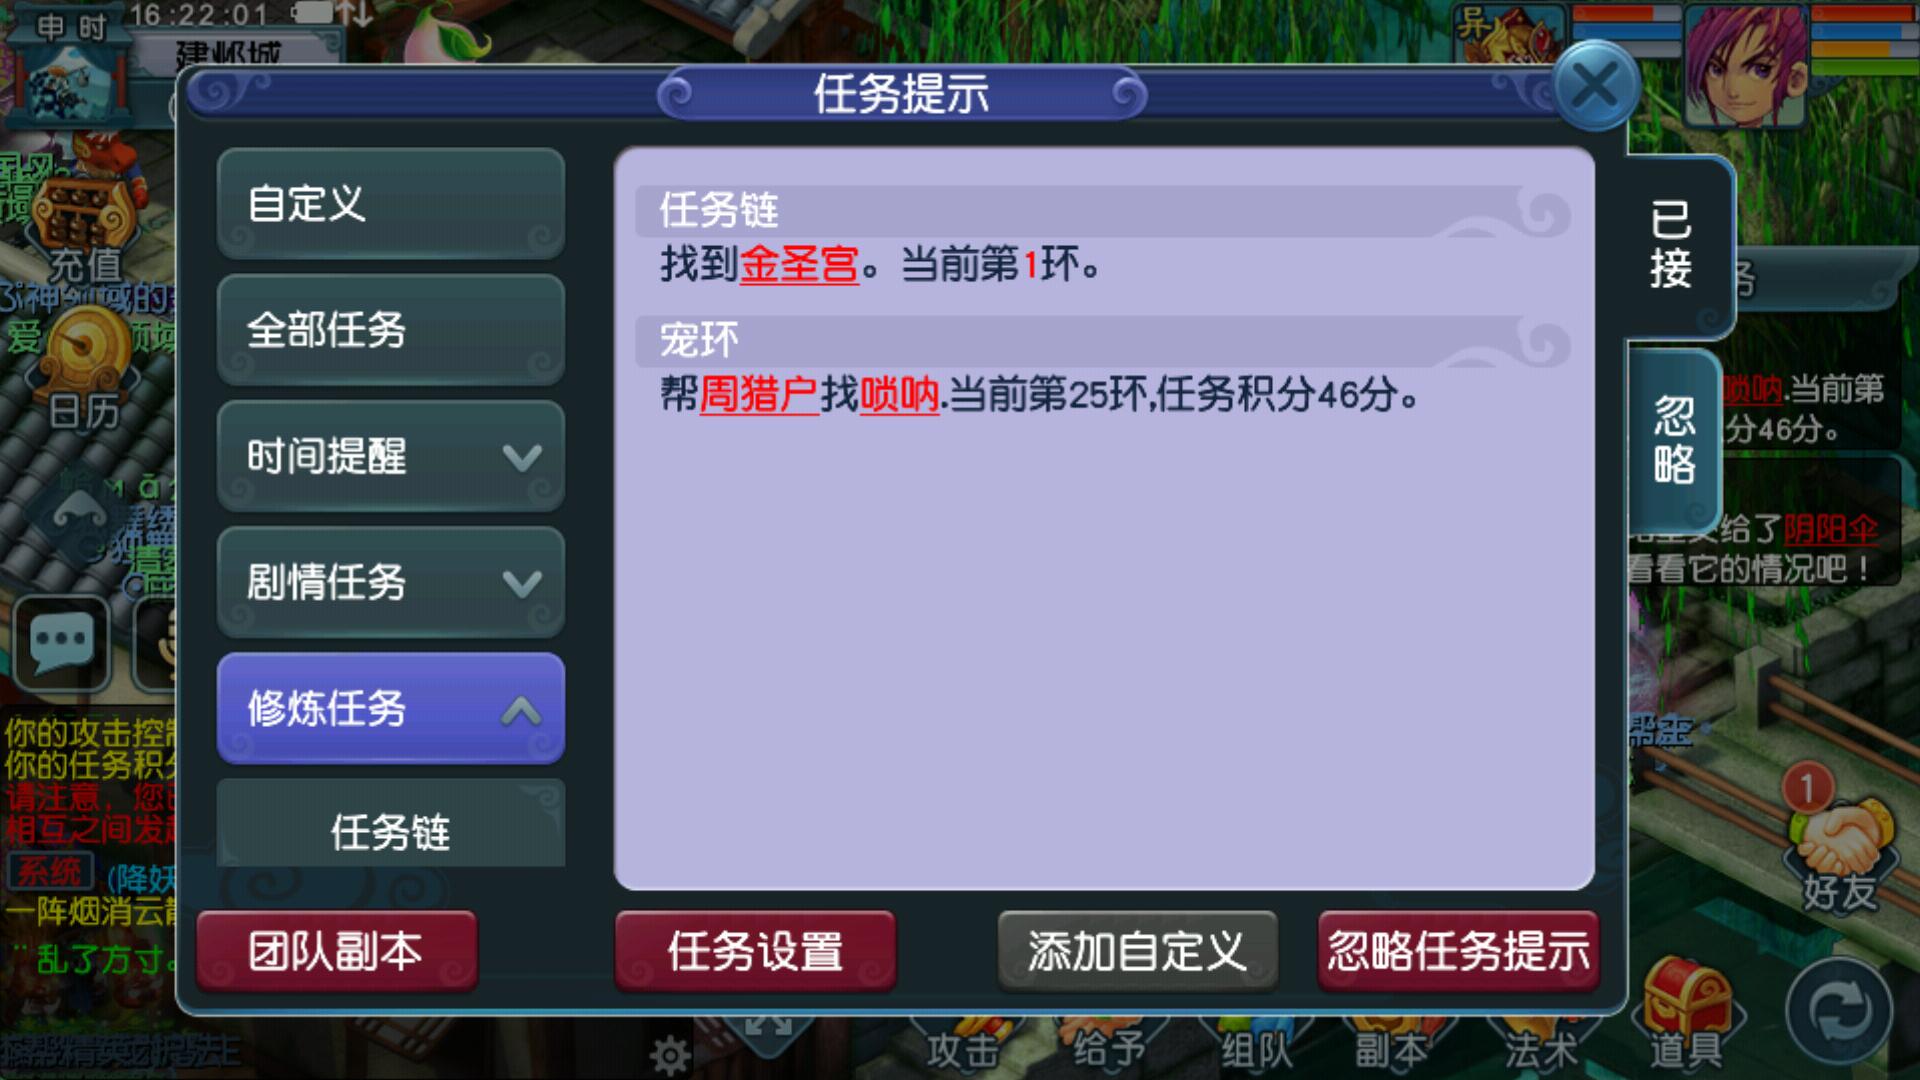Expand the 剧情任务 category

tap(391, 582)
